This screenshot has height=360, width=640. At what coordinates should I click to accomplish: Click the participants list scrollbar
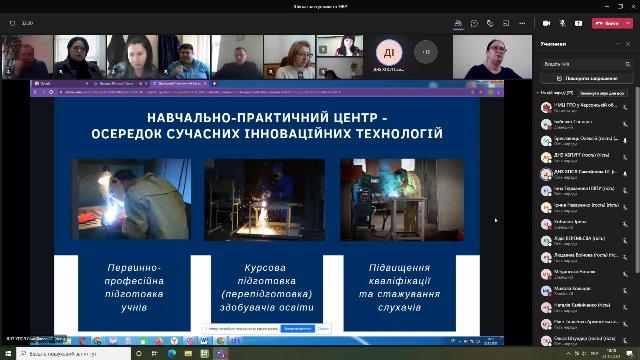pyautogui.click(x=637, y=180)
